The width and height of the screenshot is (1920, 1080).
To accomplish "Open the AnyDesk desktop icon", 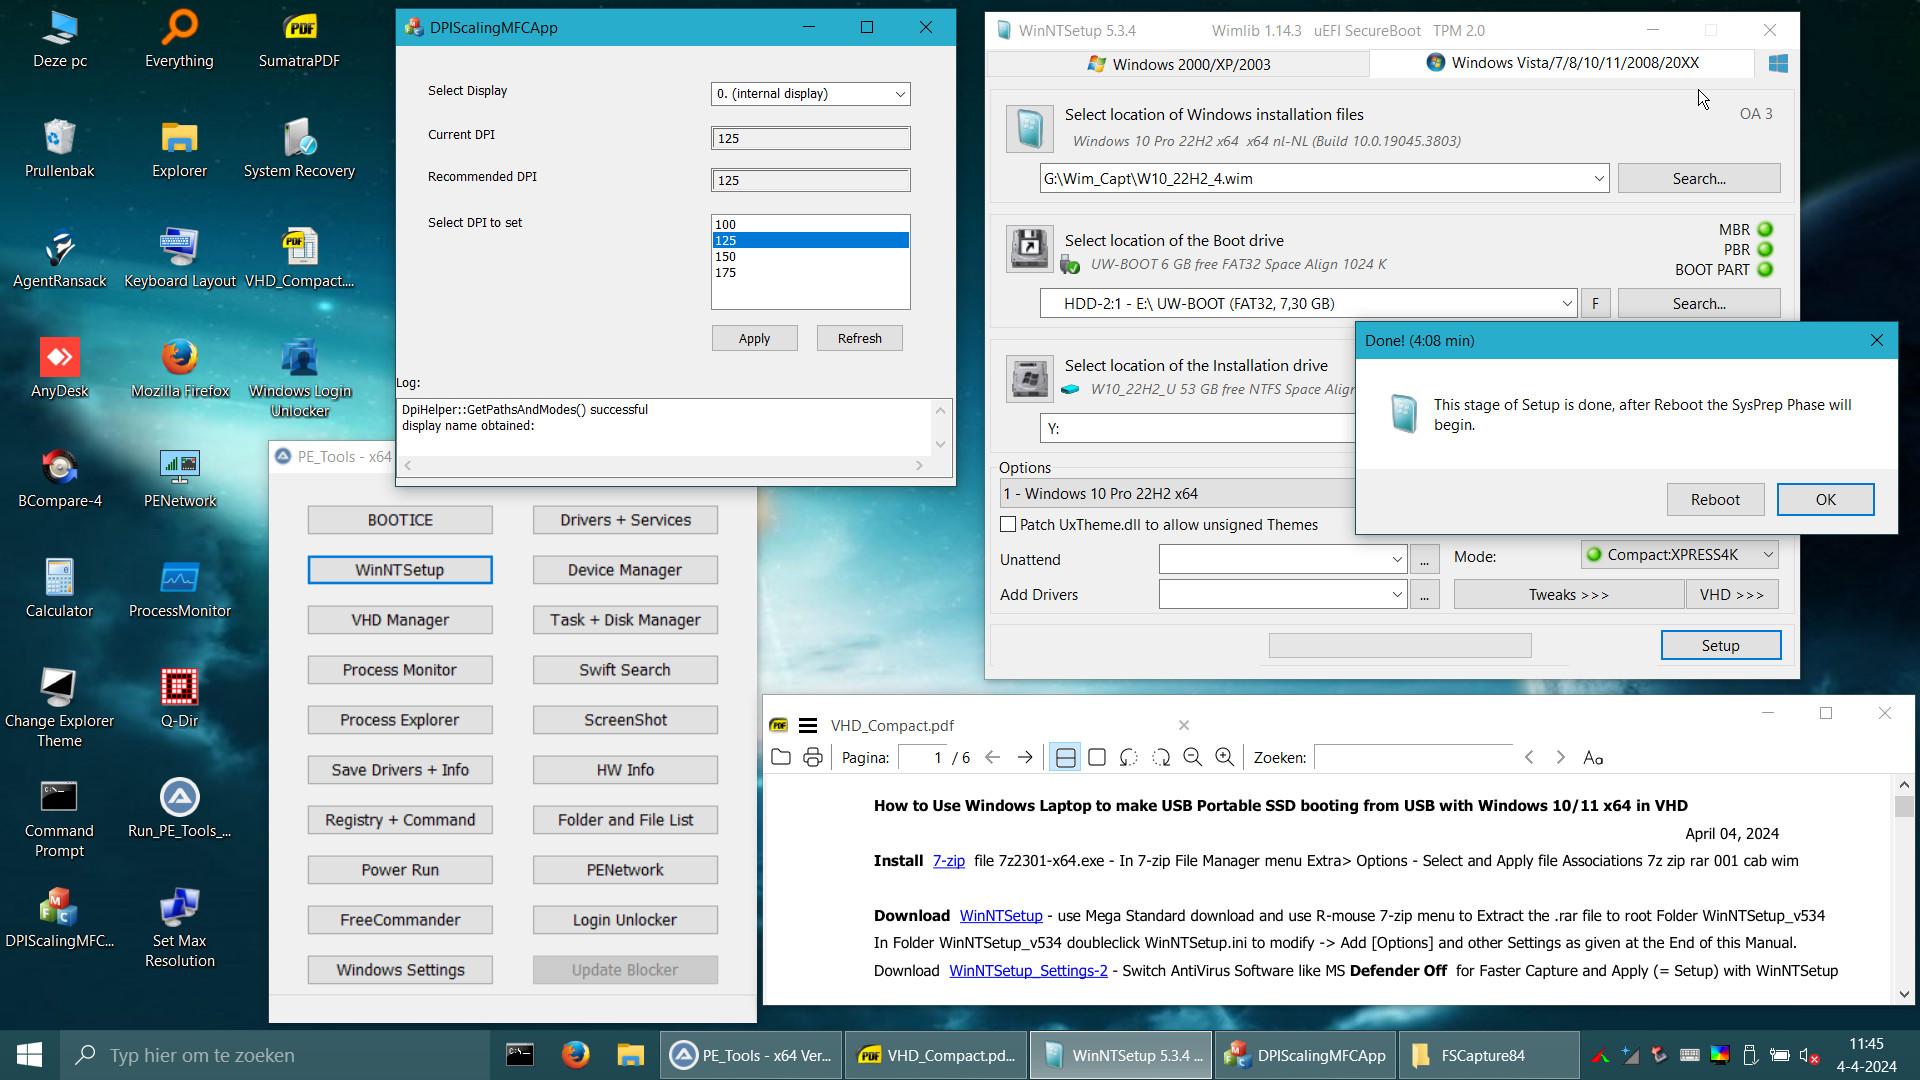I will click(59, 358).
